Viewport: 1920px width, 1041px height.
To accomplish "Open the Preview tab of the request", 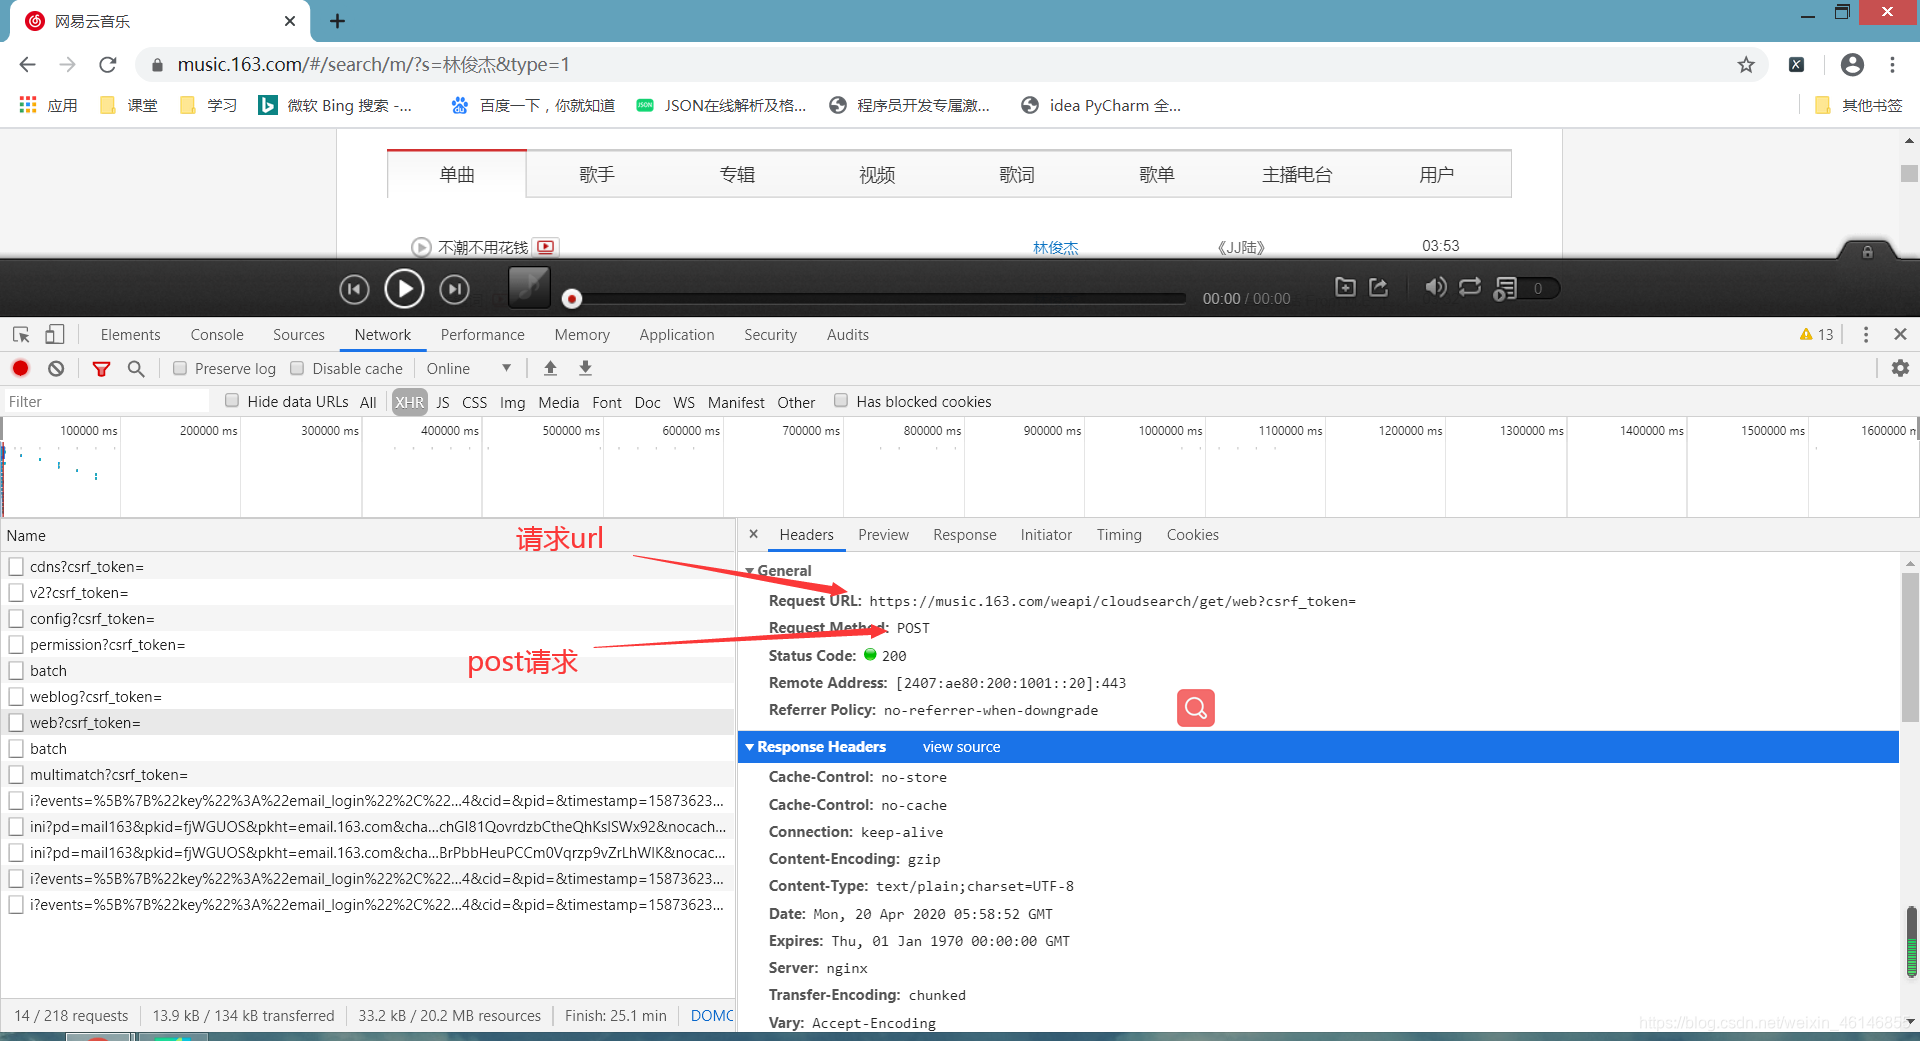I will pyautogui.click(x=884, y=535).
